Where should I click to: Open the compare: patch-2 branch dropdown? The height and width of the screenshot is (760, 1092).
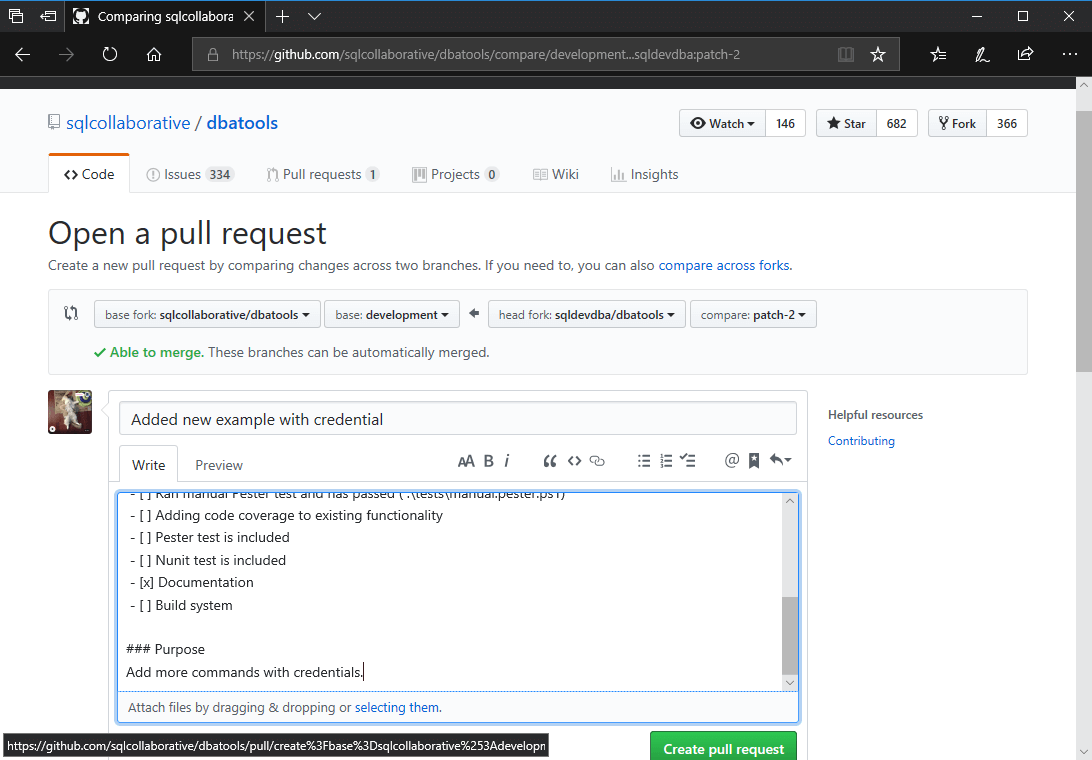coord(753,315)
